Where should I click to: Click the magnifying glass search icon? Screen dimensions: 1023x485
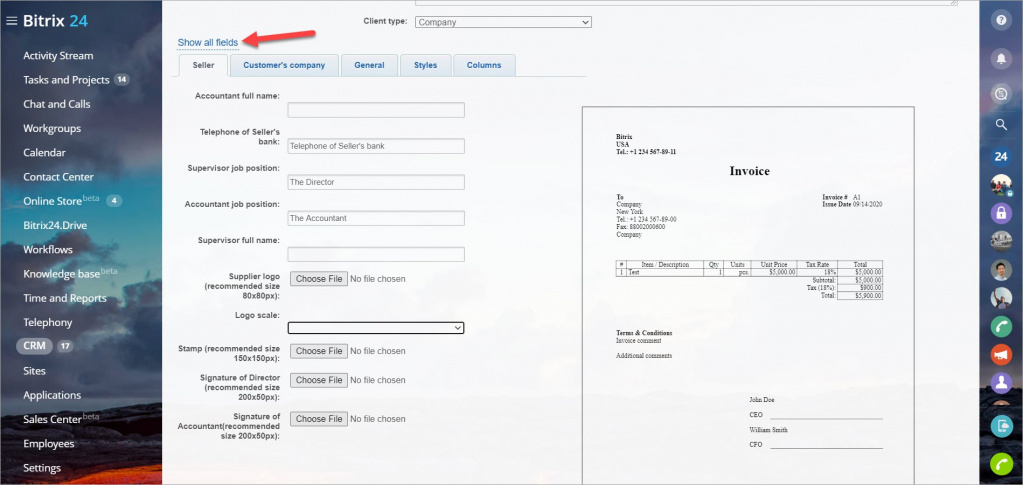[x=1001, y=124]
